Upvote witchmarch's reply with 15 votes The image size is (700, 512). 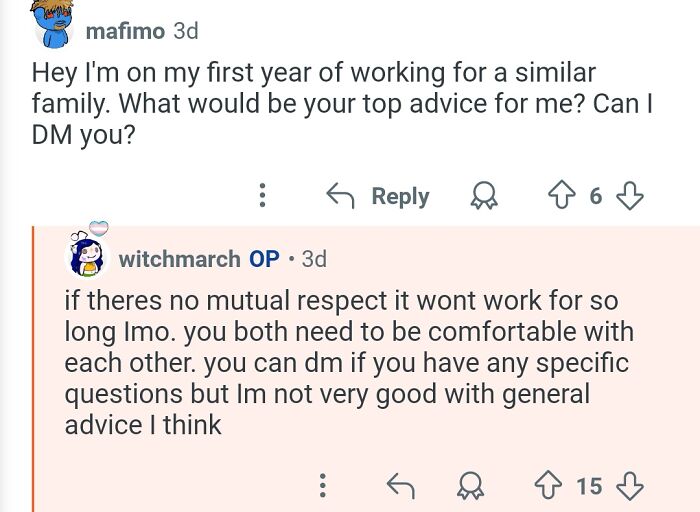point(547,486)
